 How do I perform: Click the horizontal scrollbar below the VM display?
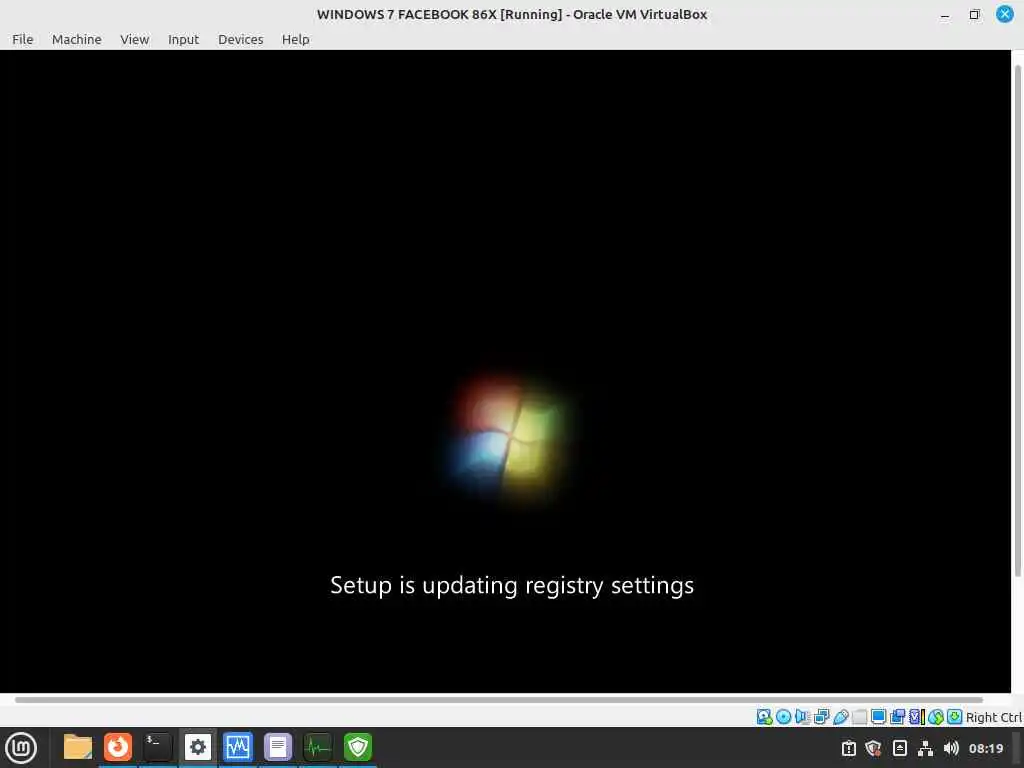click(499, 699)
